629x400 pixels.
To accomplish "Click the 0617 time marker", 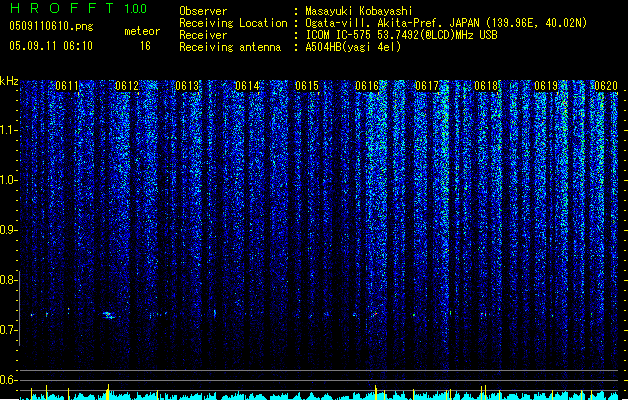I will [x=427, y=86].
